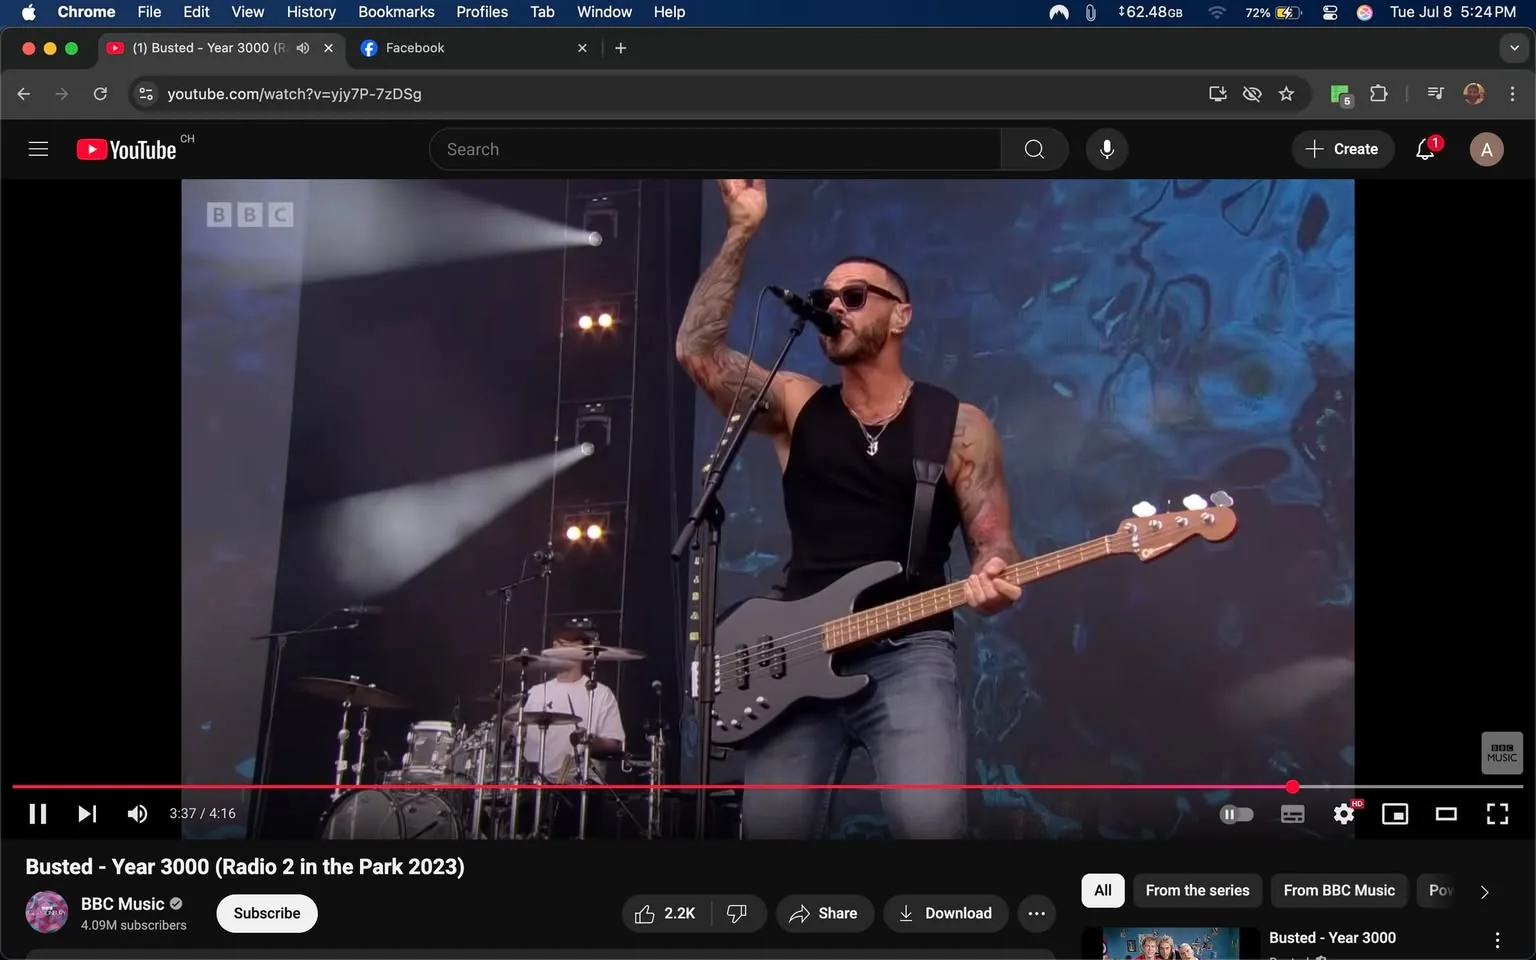The image size is (1536, 960).
Task: Toggle autoplay off in the player
Action: coord(1236,813)
